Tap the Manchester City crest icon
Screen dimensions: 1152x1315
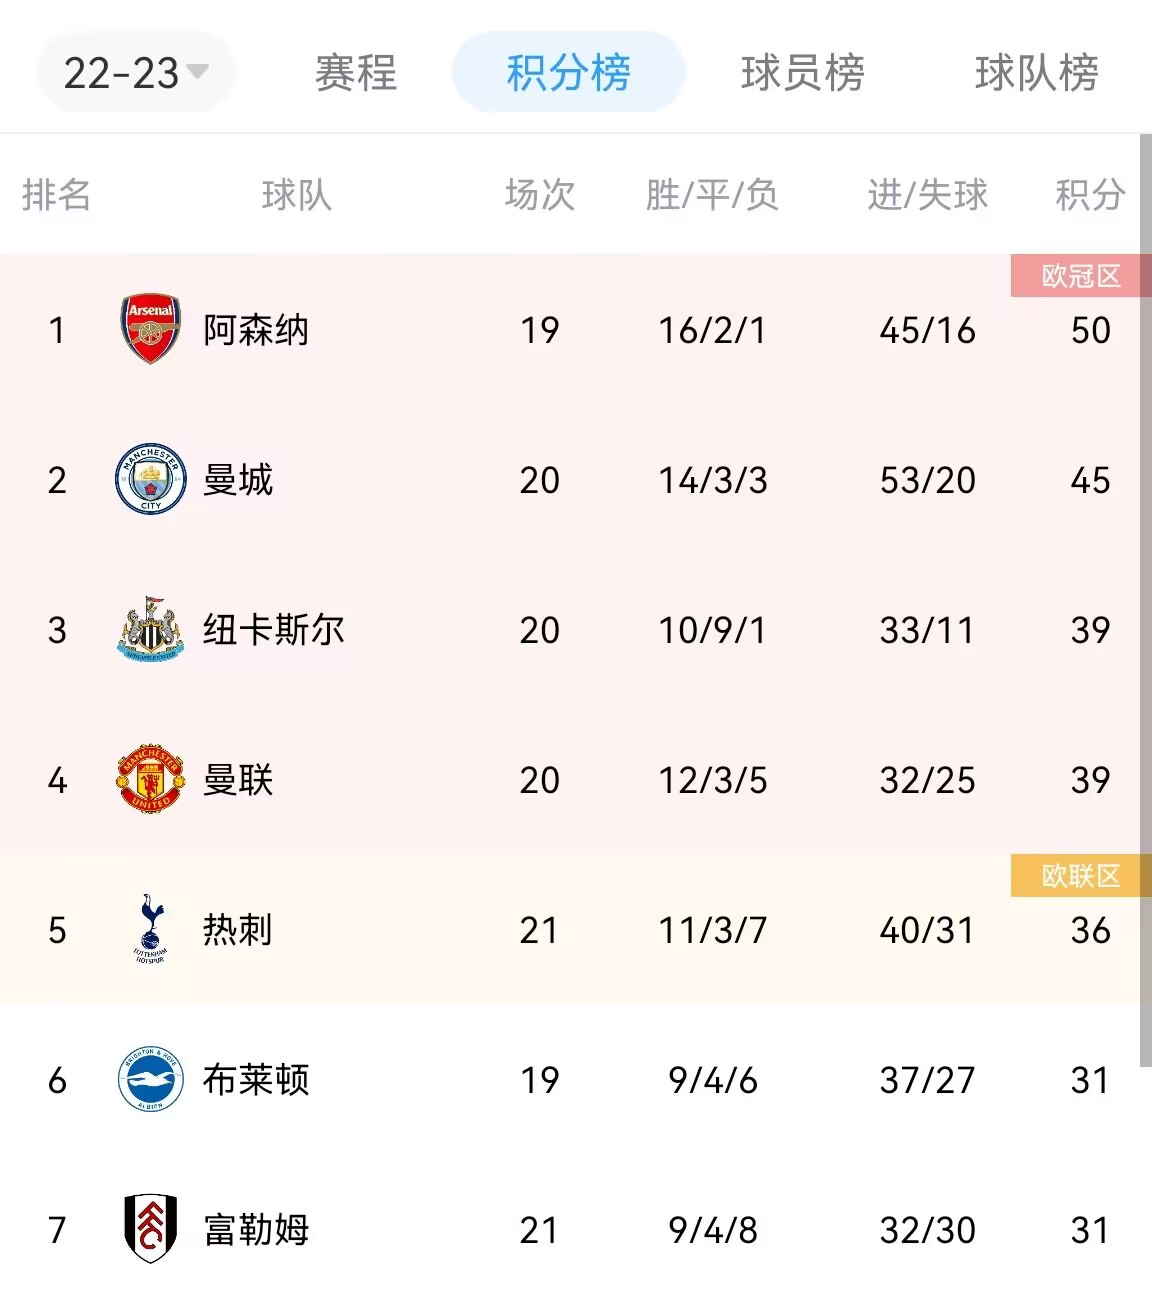(151, 479)
